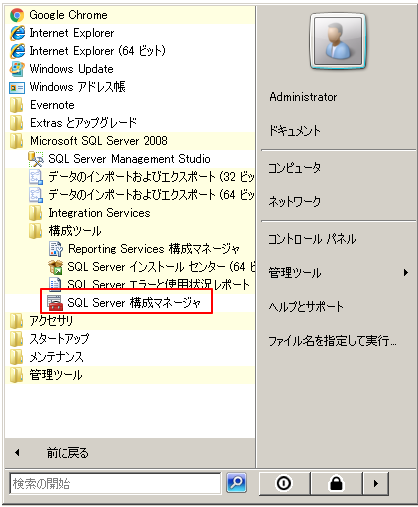Expand the アクセサリ folder
This screenshot has height=507, width=418.
[x=130, y=321]
